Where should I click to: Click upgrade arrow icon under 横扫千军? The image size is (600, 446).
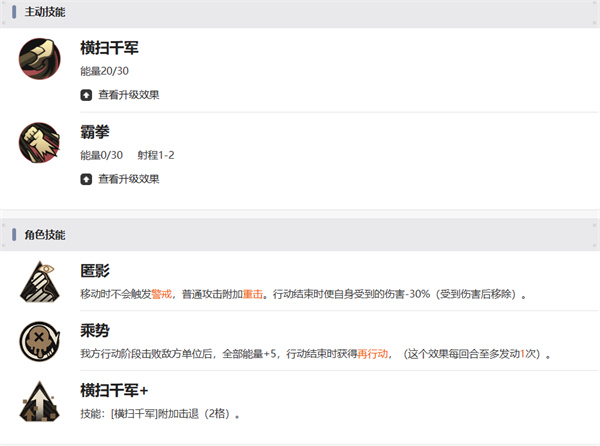coord(86,95)
